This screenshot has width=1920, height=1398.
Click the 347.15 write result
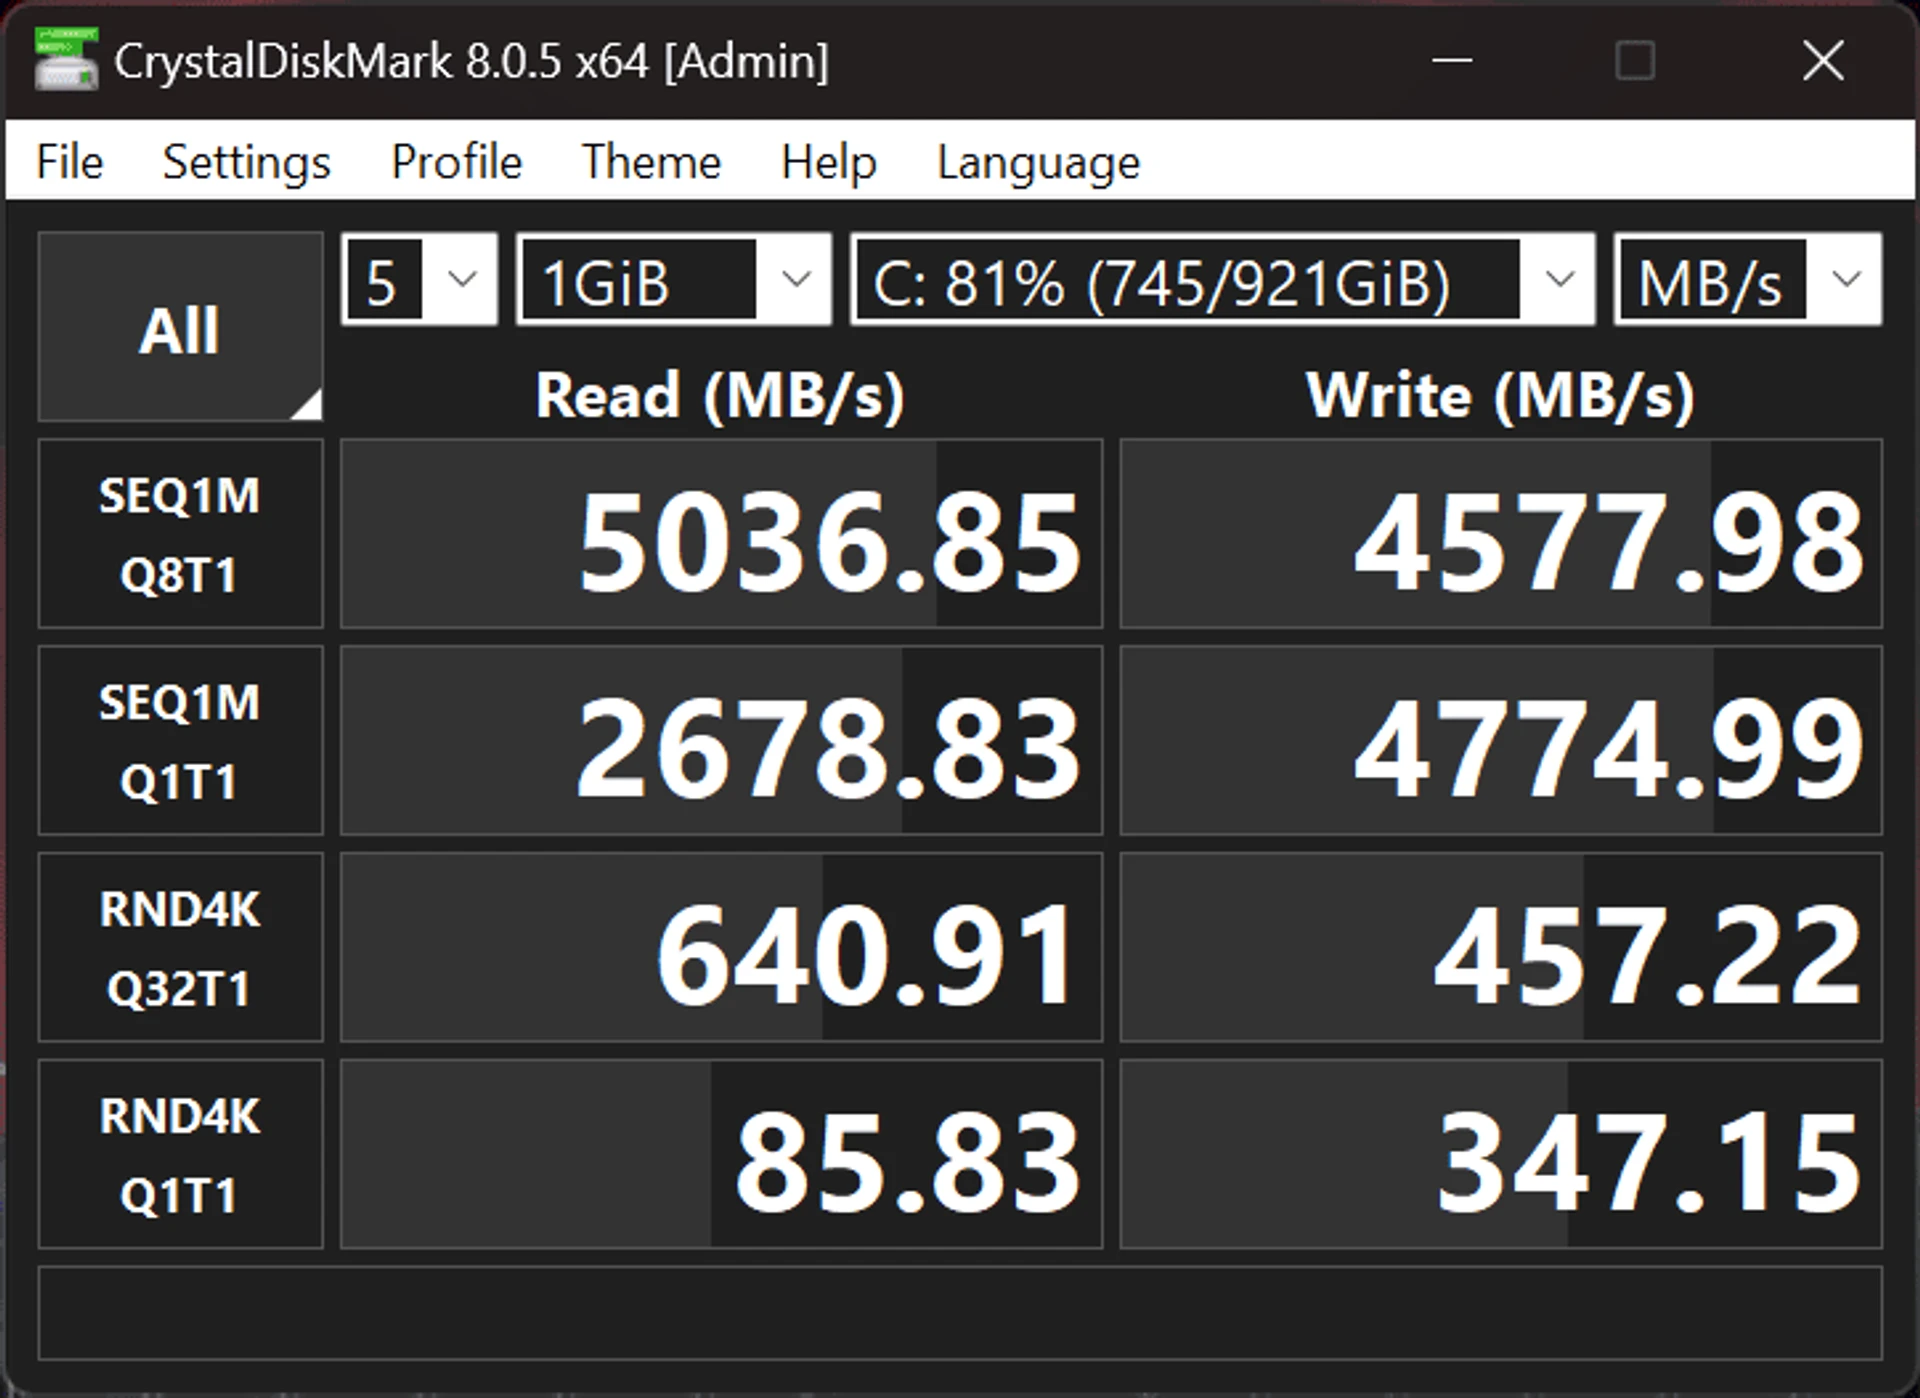tap(1501, 1155)
